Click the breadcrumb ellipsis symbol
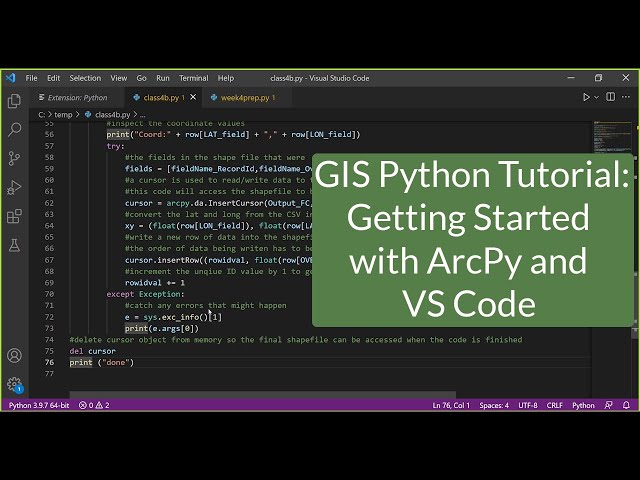Viewport: 640px width, 480px height. 142,115
